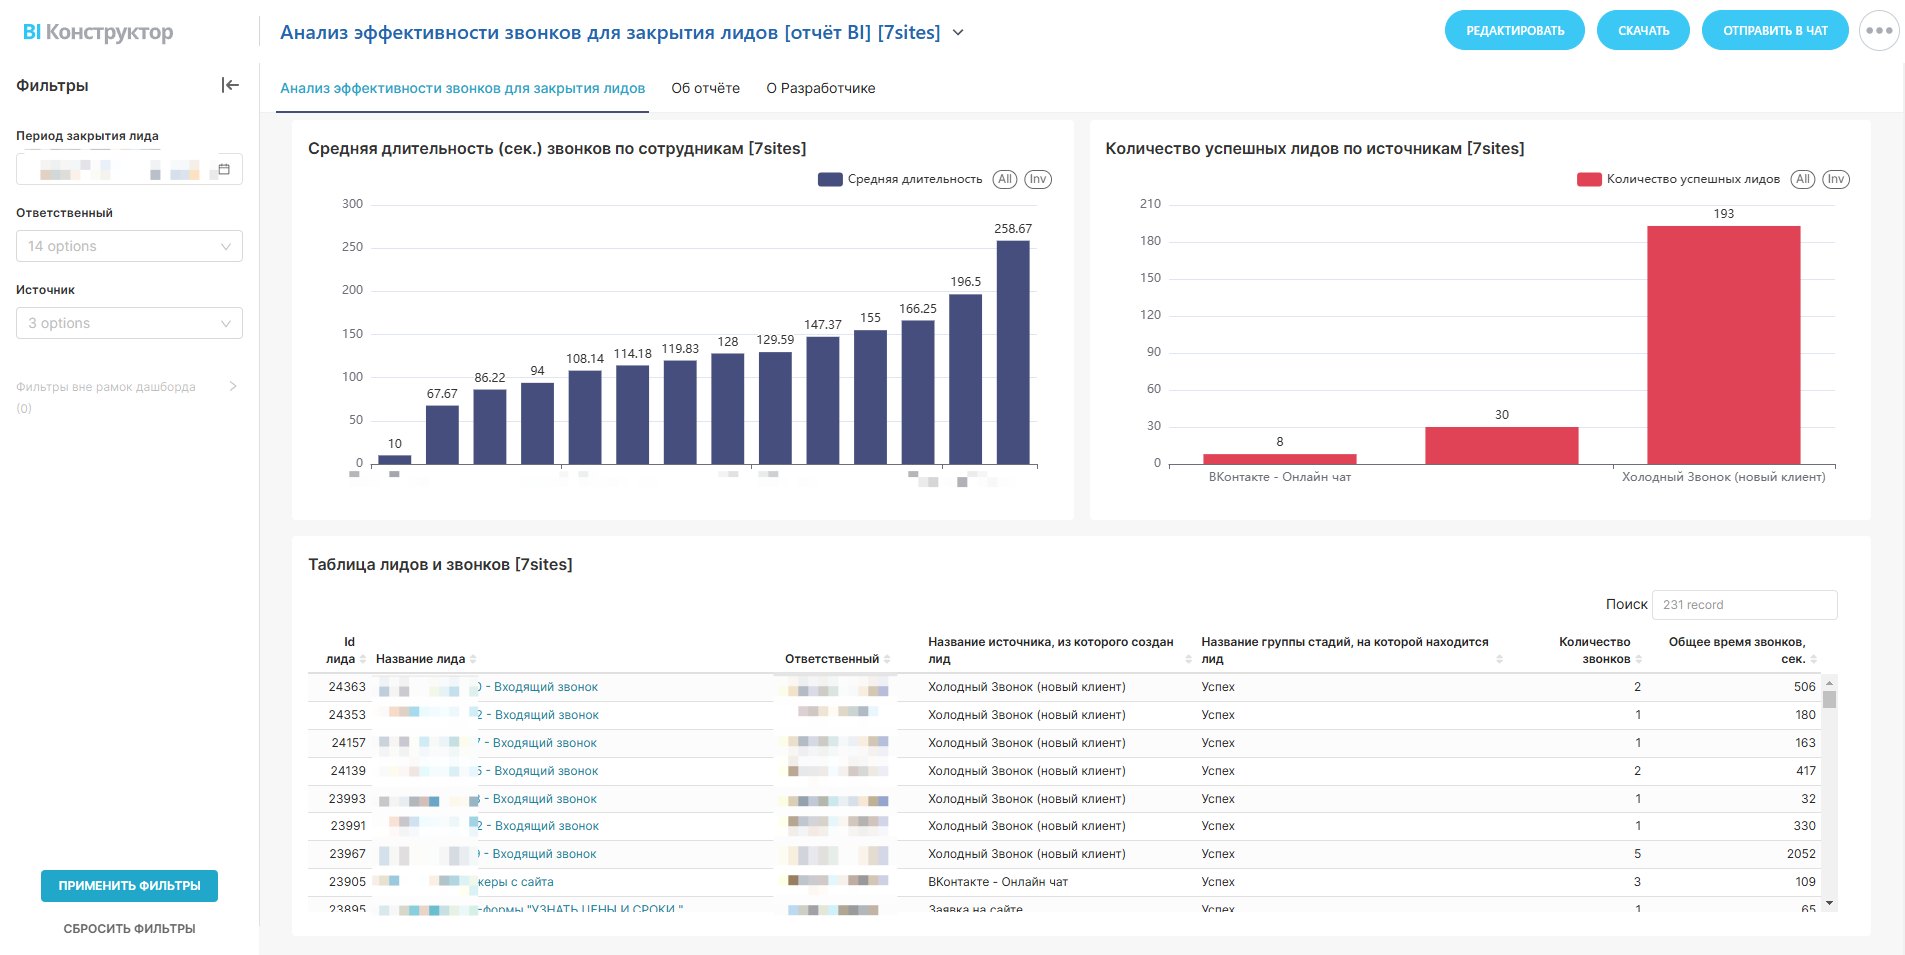Toggle All in the Средняя длительность legend
The image size is (1905, 955).
point(1005,179)
